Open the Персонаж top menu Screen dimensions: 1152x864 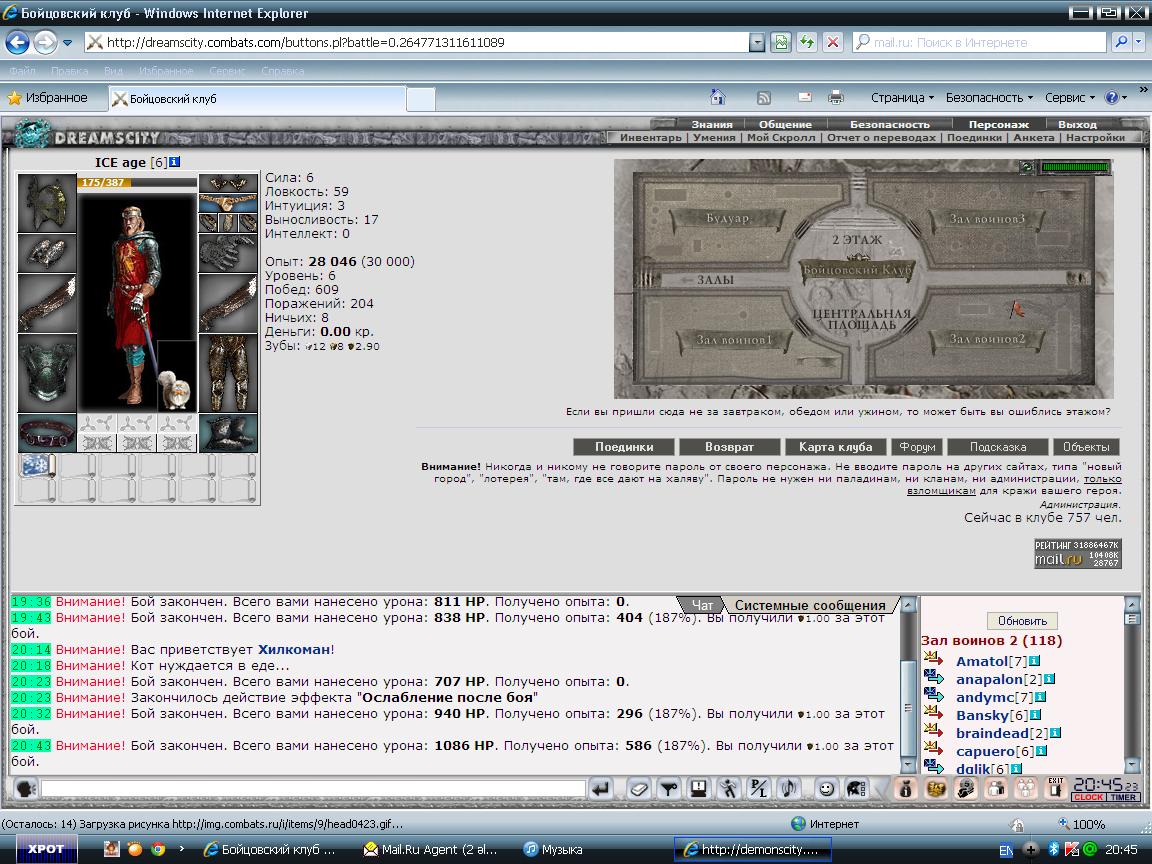pyautogui.click(x=998, y=124)
